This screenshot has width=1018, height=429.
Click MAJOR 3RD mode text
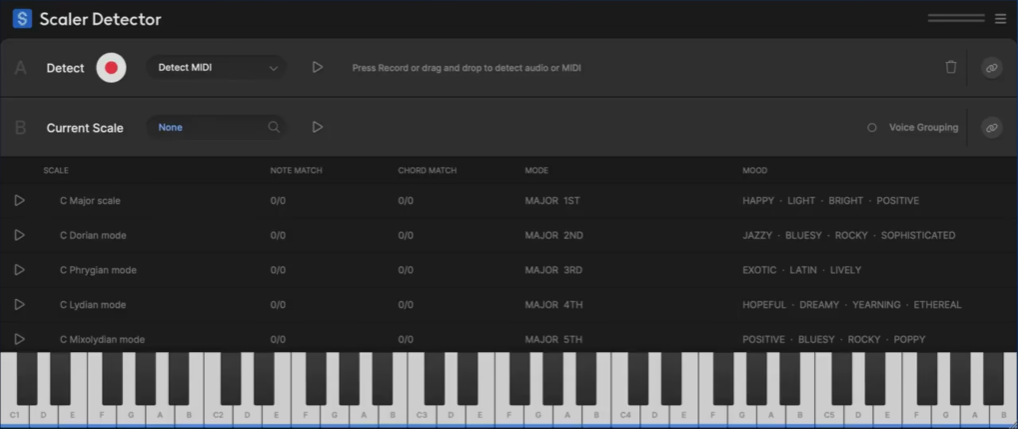click(x=553, y=270)
